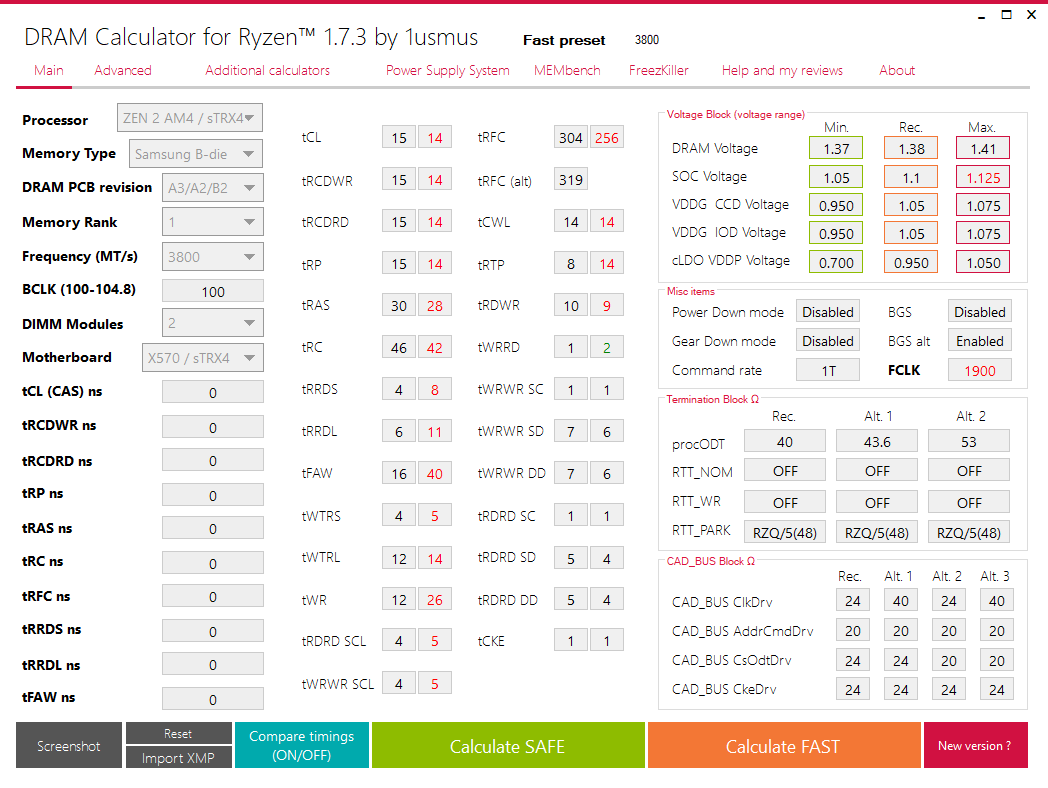Switch to the Main tab
This screenshot has height=788, width=1048.
point(49,70)
